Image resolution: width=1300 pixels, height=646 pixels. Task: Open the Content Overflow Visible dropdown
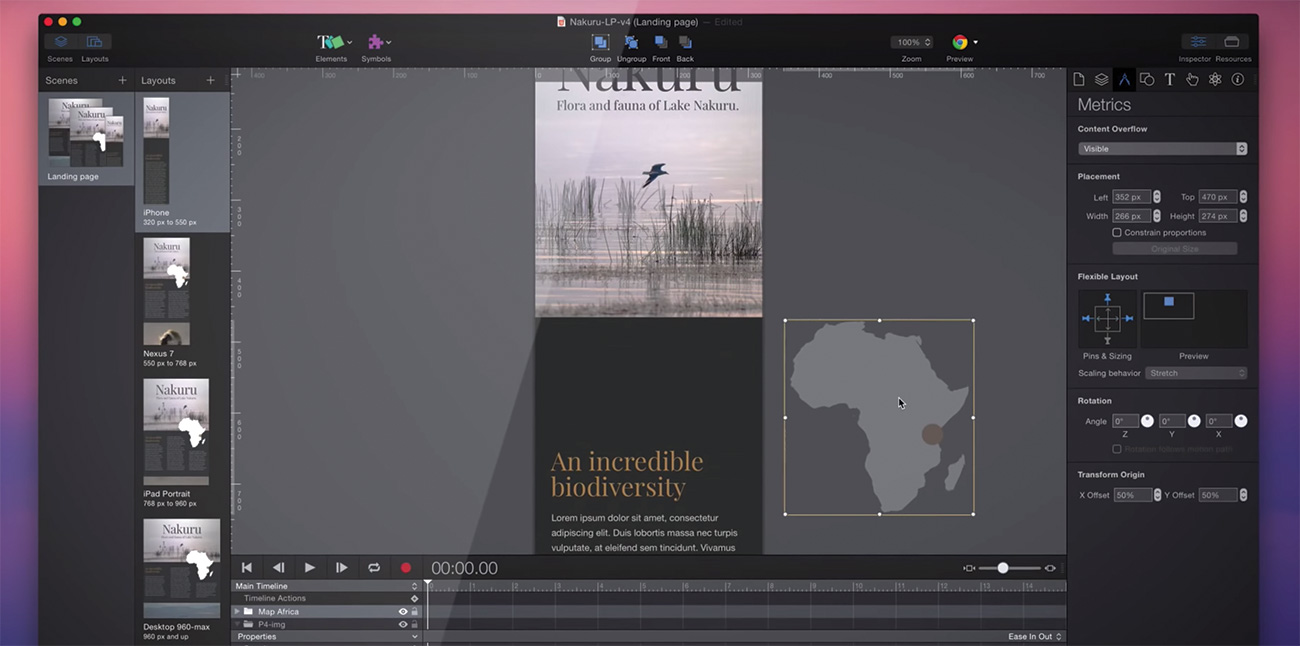[1162, 149]
